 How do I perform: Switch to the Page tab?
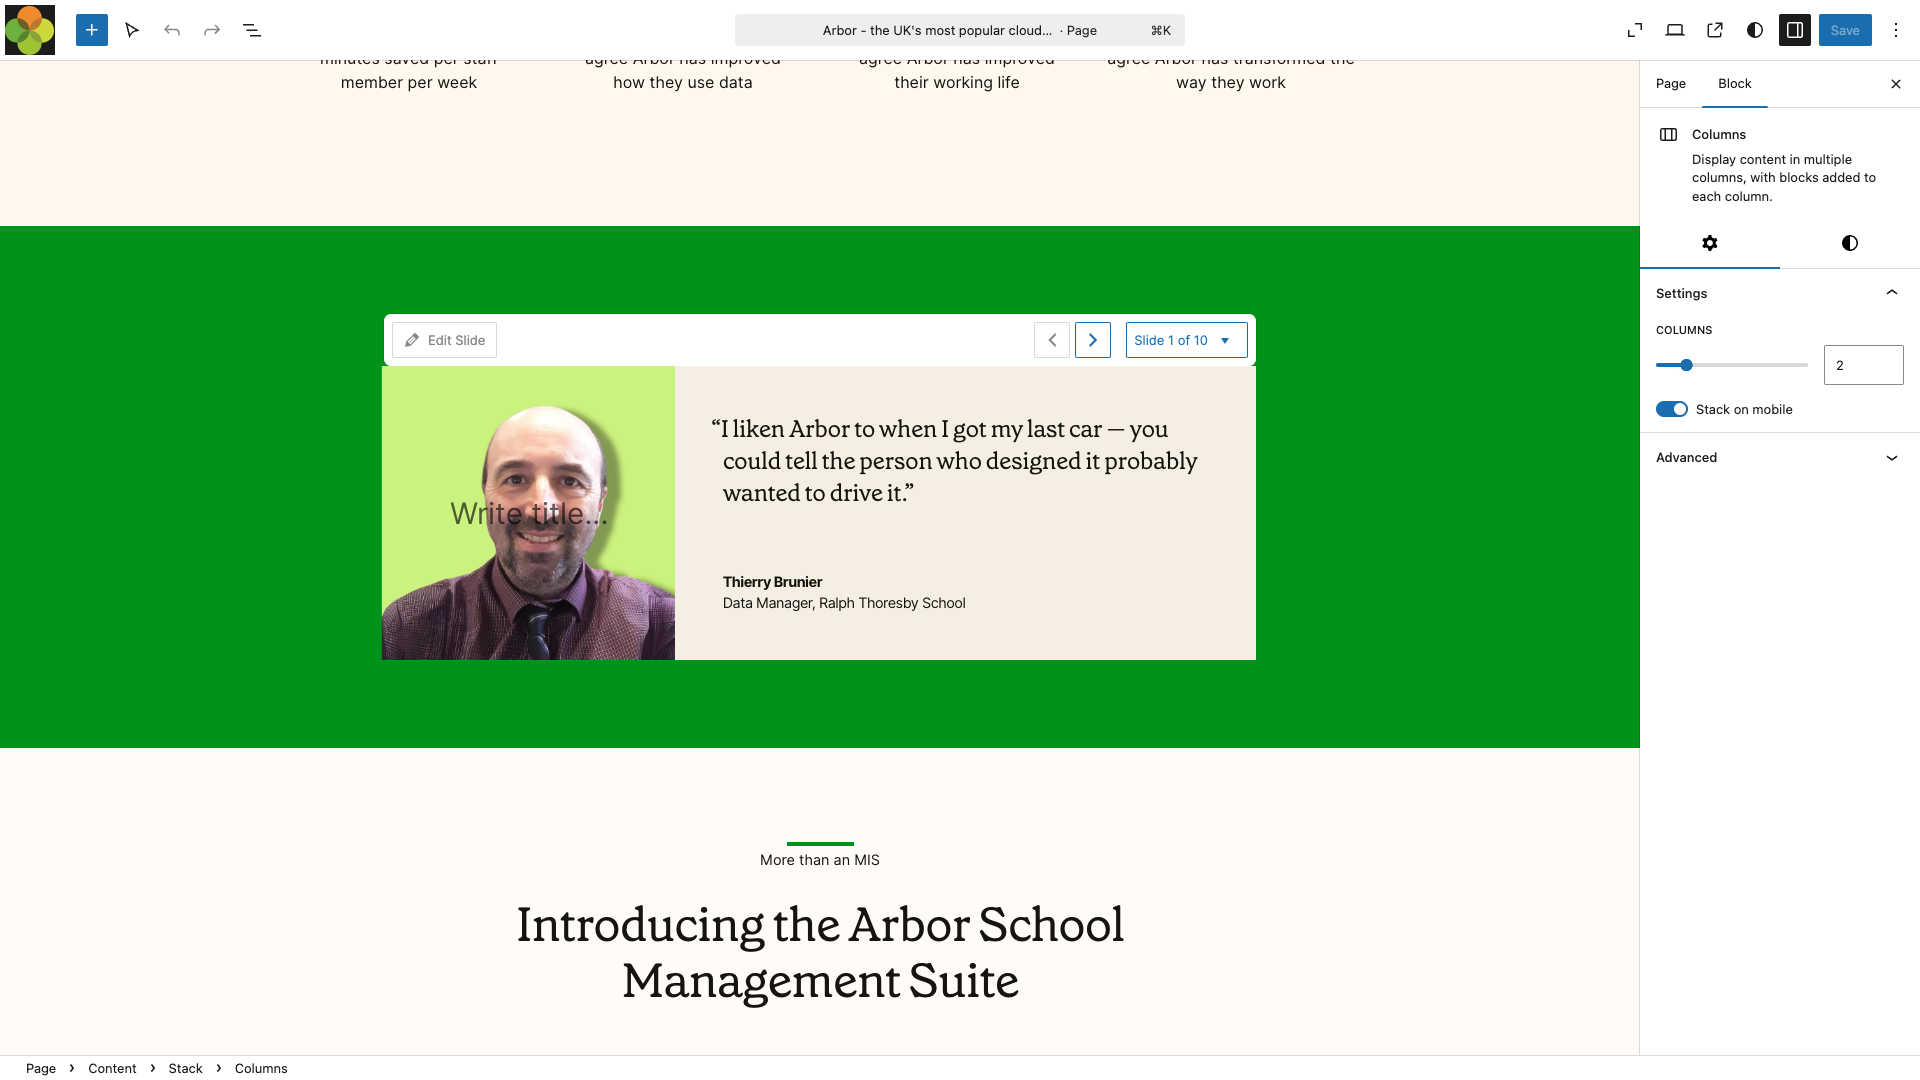coord(1671,84)
